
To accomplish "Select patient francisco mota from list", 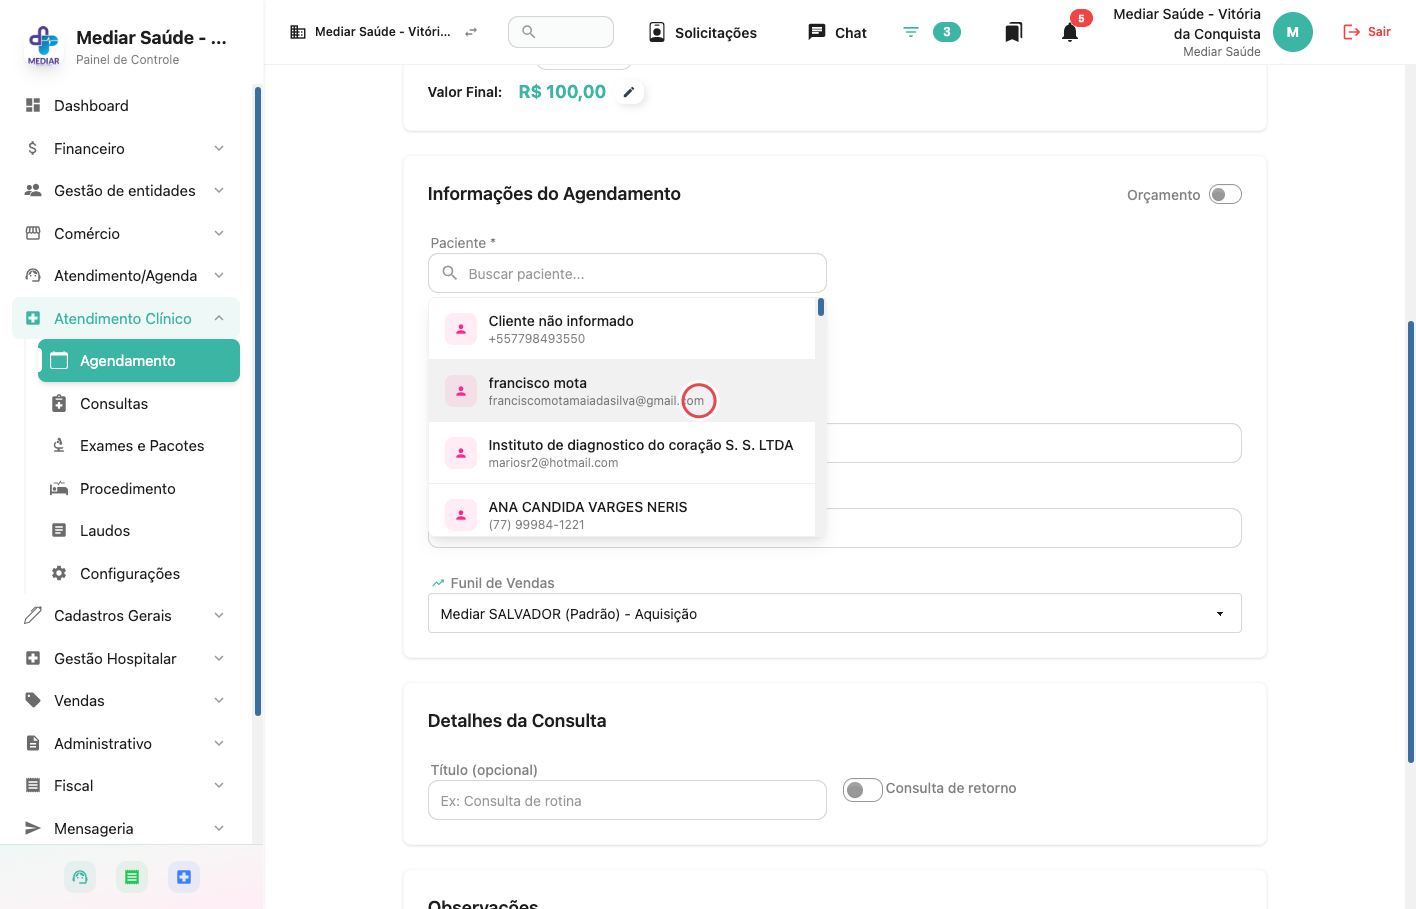I will (x=622, y=391).
